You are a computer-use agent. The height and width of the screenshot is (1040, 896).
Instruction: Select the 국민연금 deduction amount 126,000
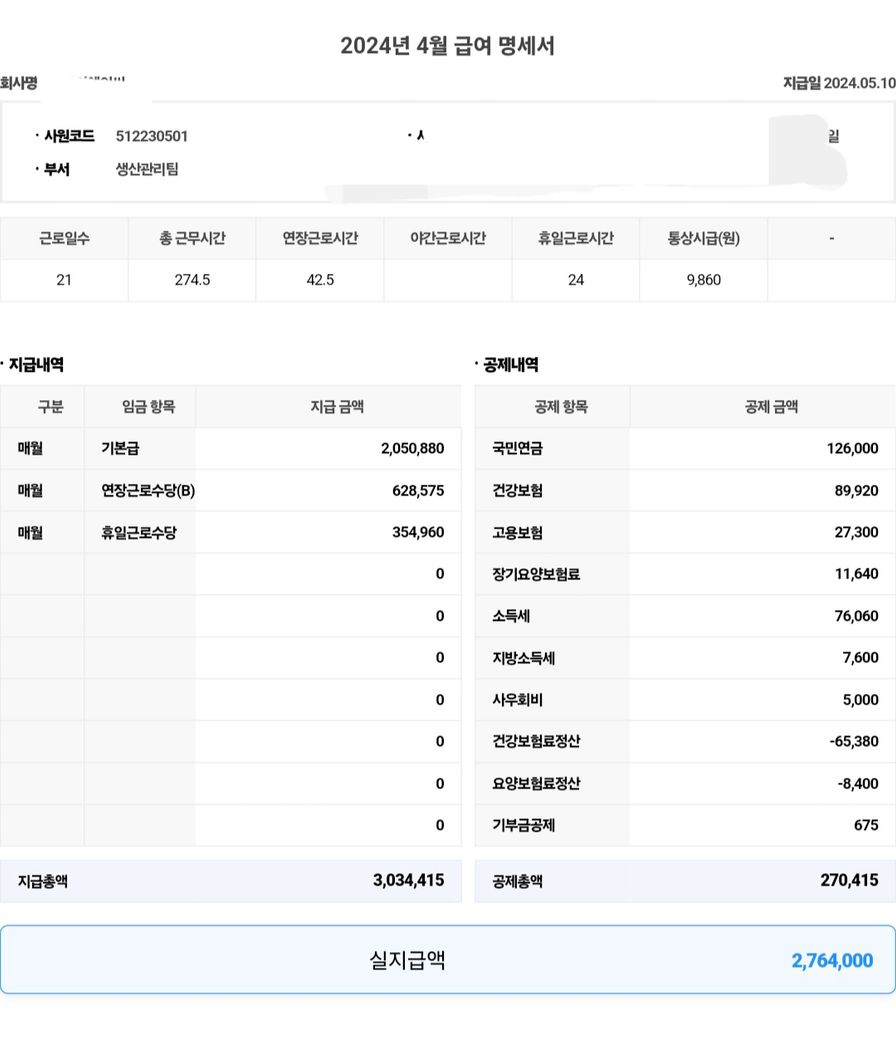[x=852, y=449]
